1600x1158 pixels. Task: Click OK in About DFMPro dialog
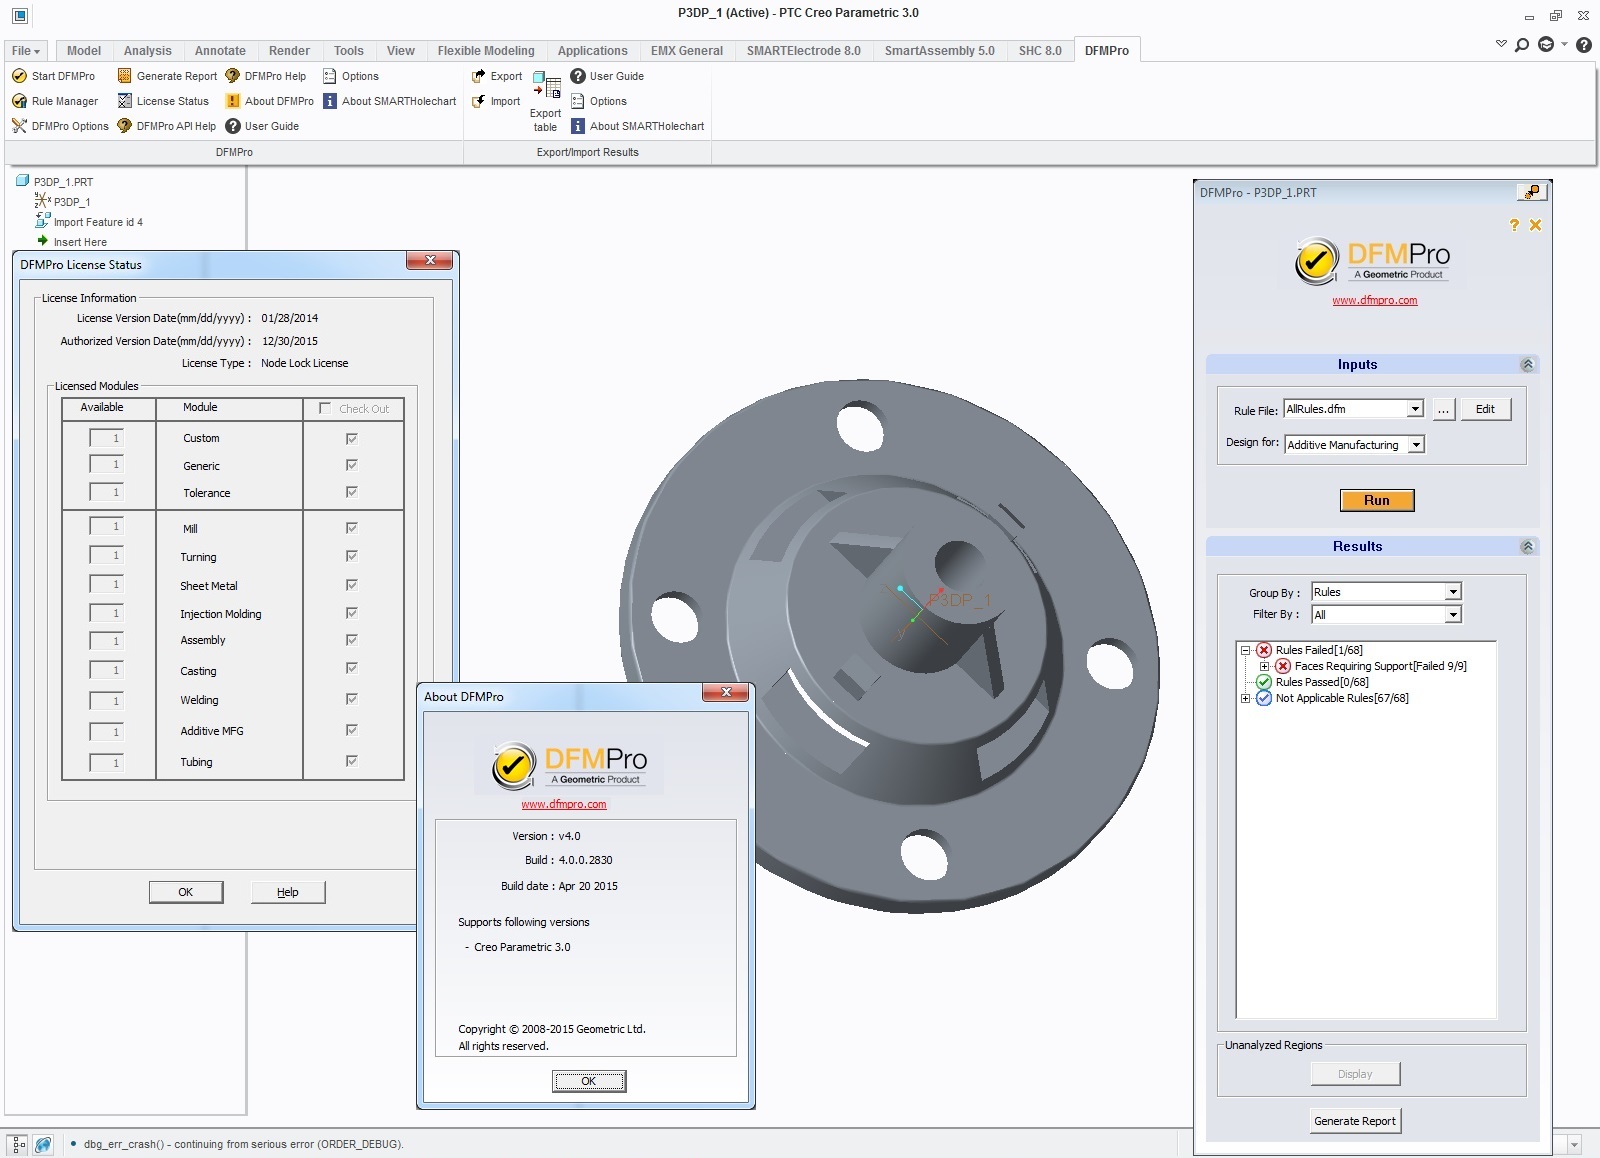point(589,1081)
